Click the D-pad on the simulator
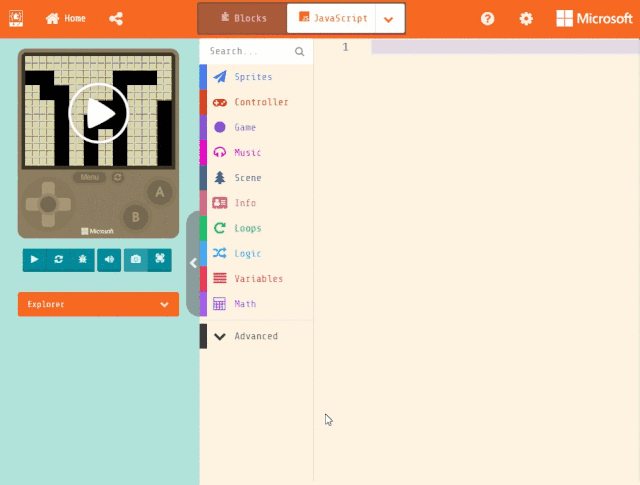640x485 pixels. [x=48, y=204]
